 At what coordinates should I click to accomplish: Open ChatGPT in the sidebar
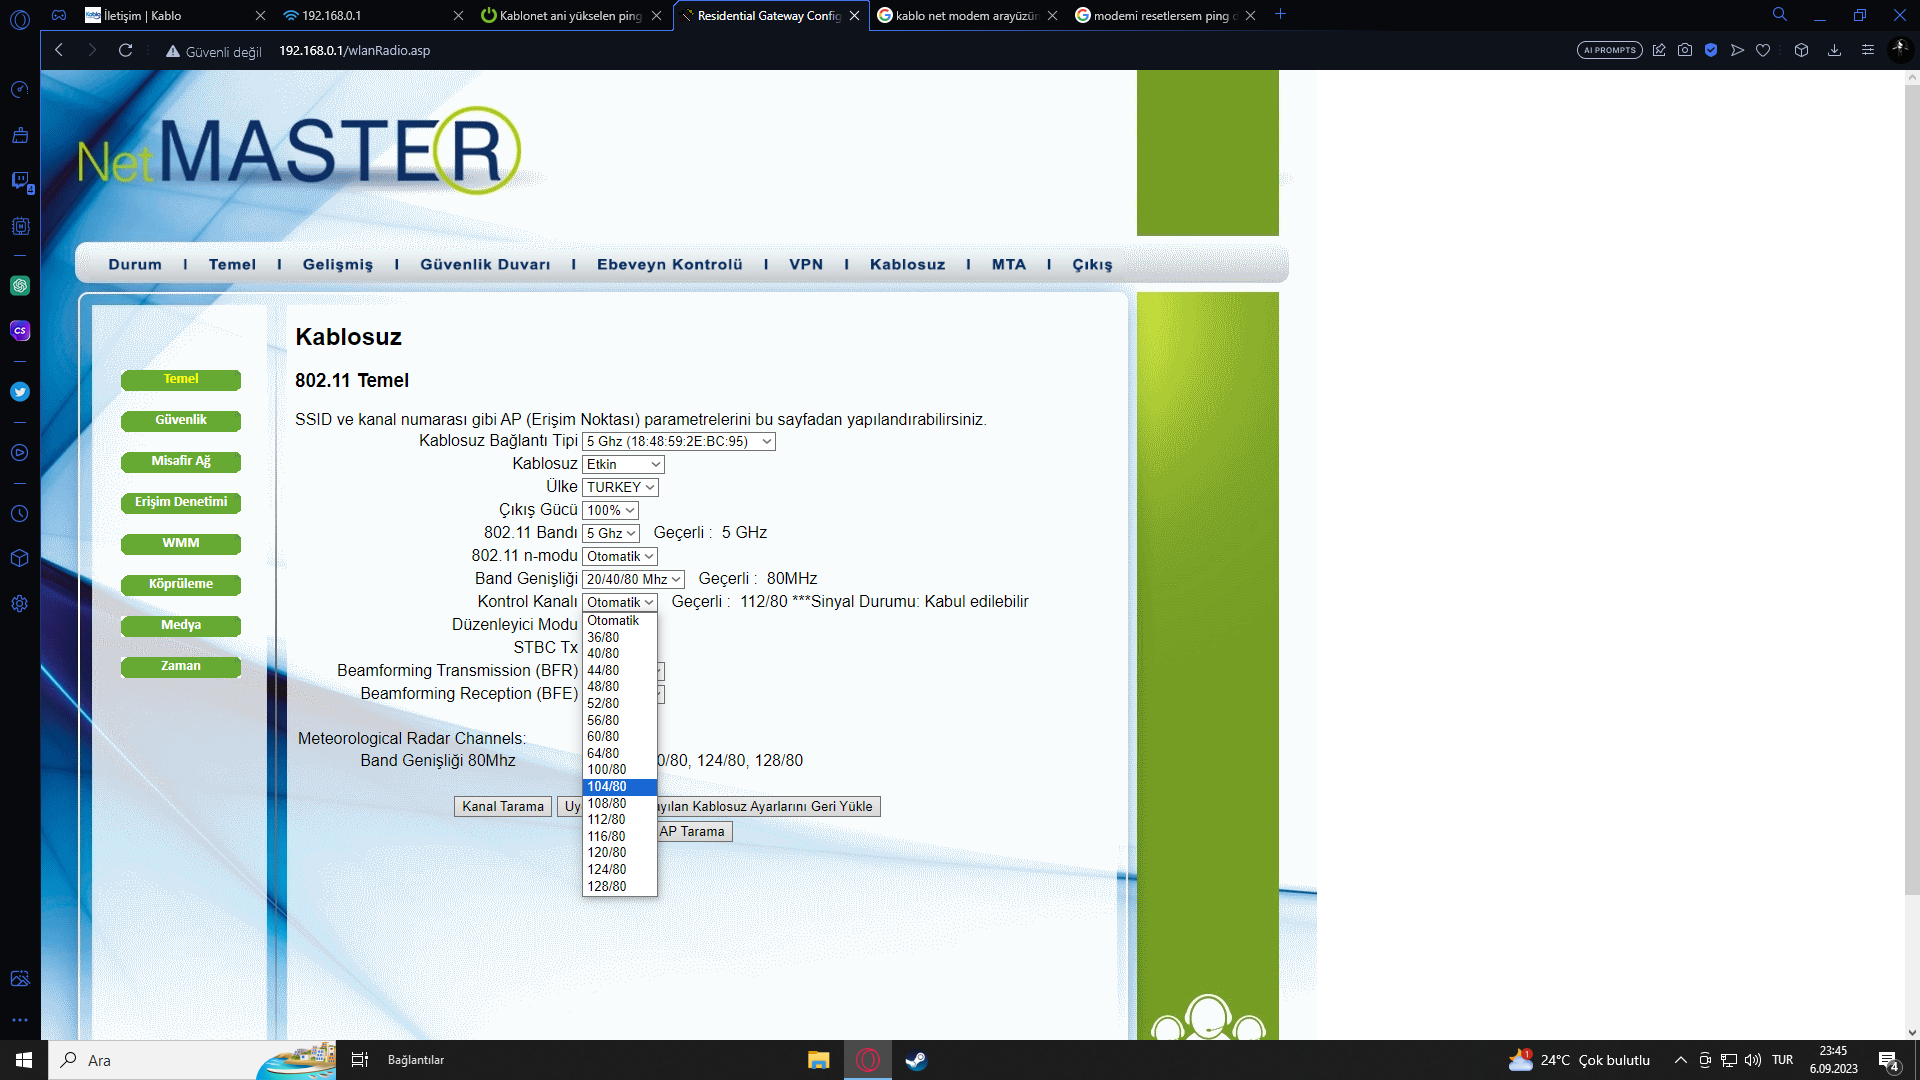click(20, 286)
